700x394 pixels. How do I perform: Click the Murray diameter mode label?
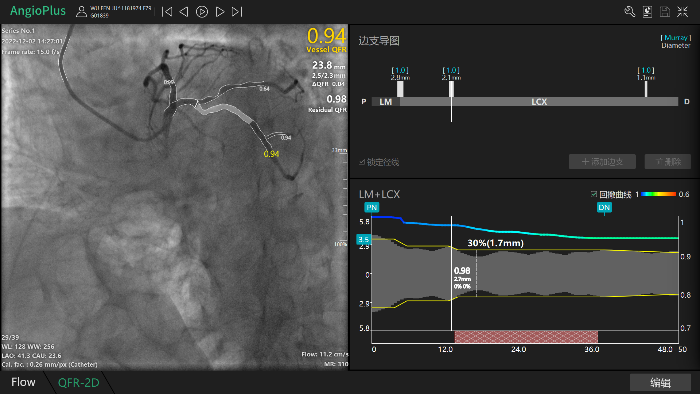coord(676,37)
